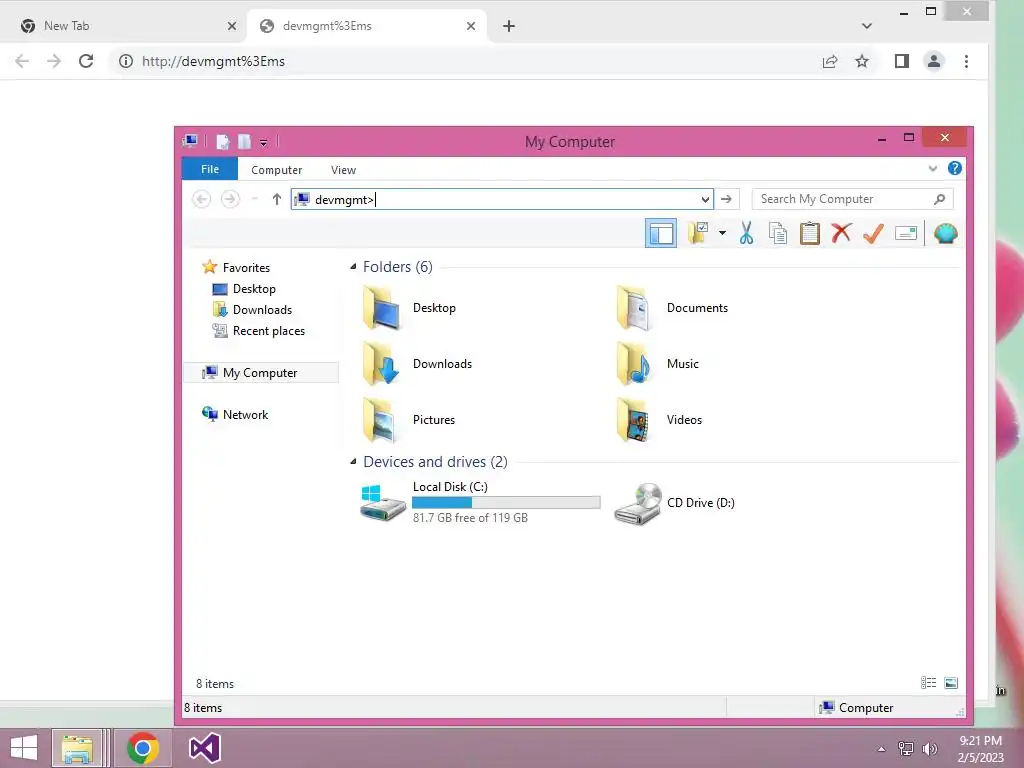
Task: Select the Videos folder icon
Action: click(634, 420)
